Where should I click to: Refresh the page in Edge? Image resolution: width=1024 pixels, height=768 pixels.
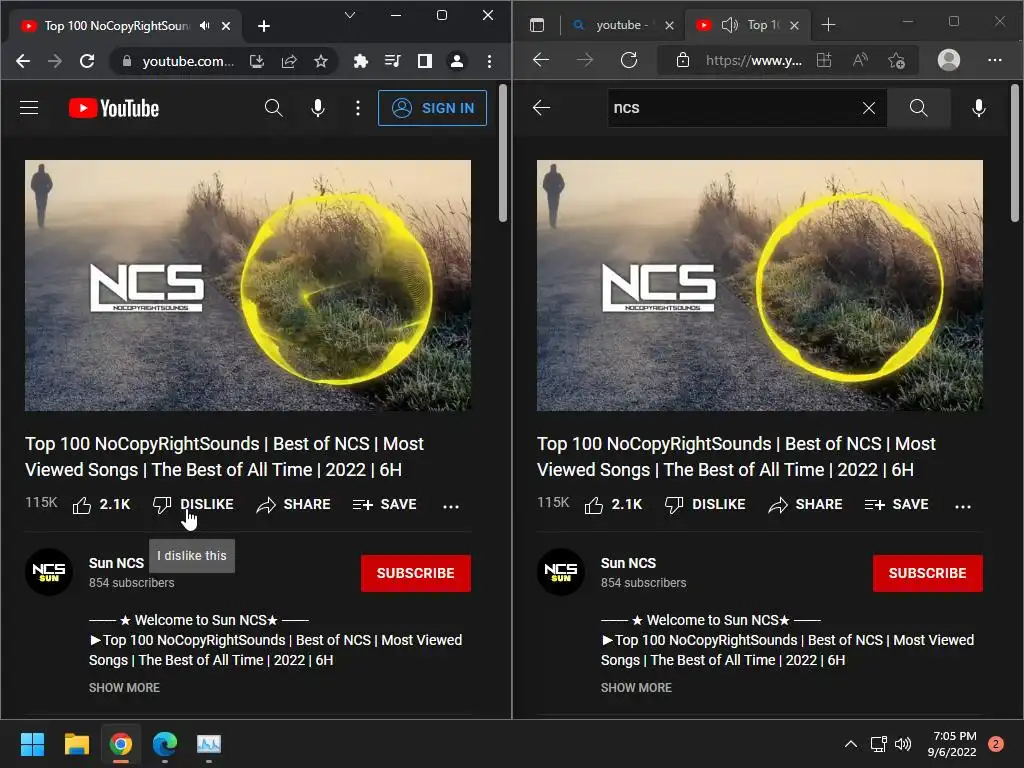click(x=629, y=61)
